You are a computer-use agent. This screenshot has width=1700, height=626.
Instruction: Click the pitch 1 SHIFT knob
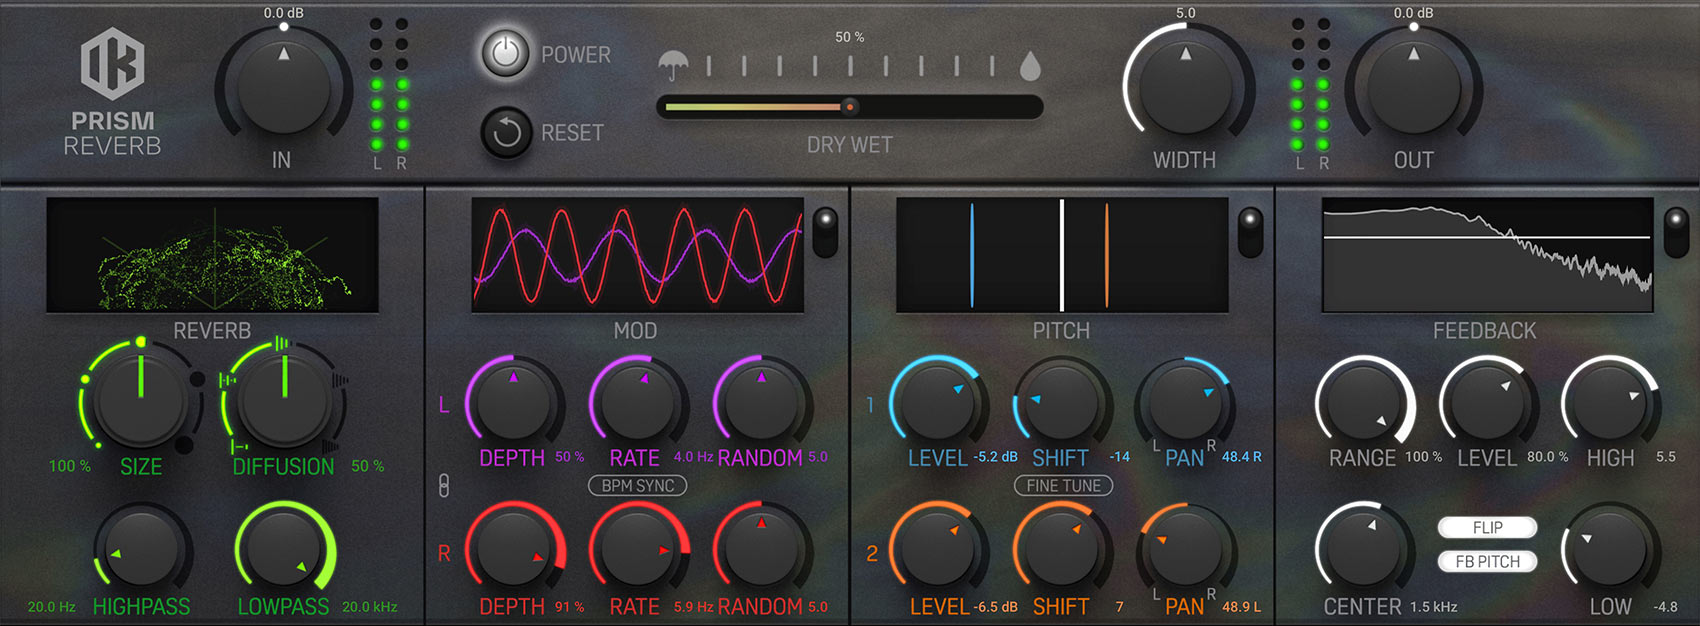coord(1060,402)
